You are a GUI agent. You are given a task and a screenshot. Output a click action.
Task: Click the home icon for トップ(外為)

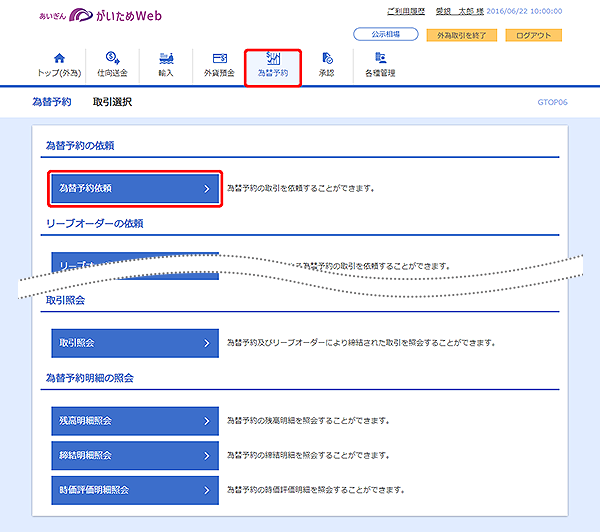point(59,58)
